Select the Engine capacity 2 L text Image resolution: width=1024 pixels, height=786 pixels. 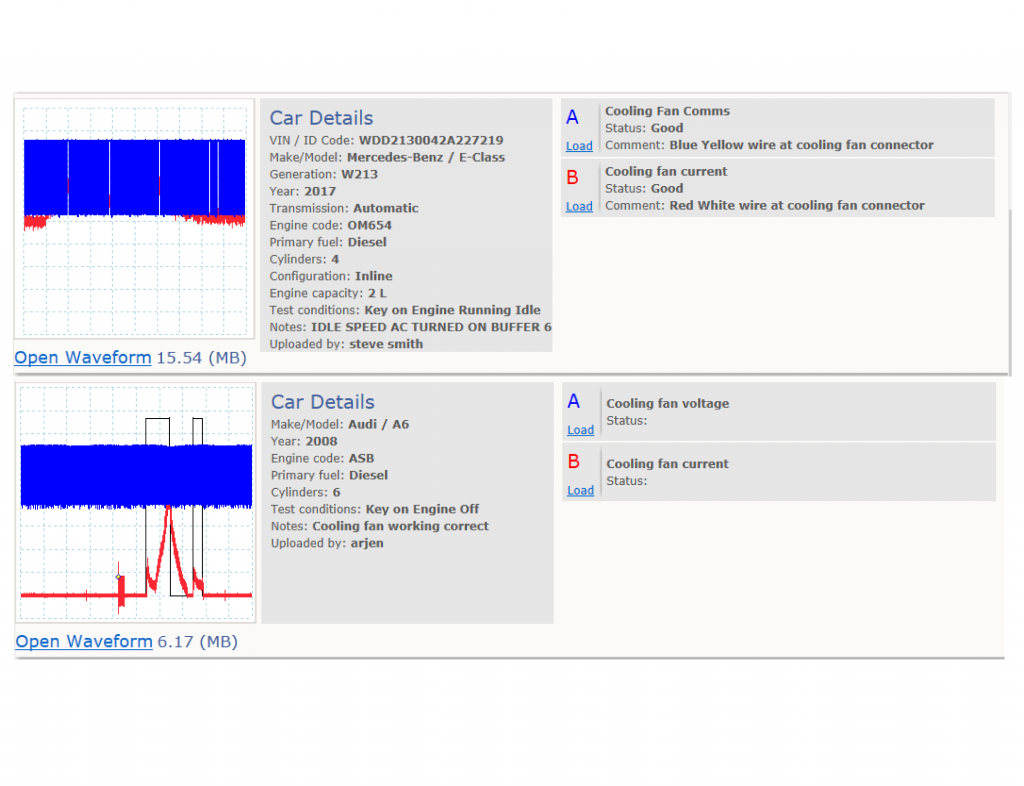tap(328, 293)
